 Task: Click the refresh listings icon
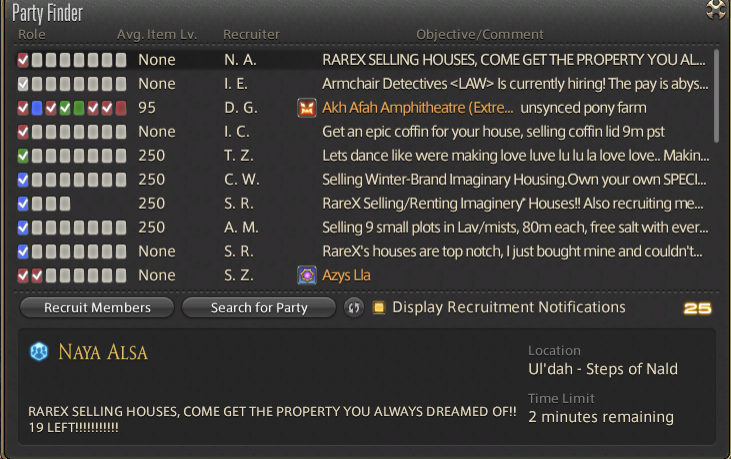pyautogui.click(x=353, y=308)
